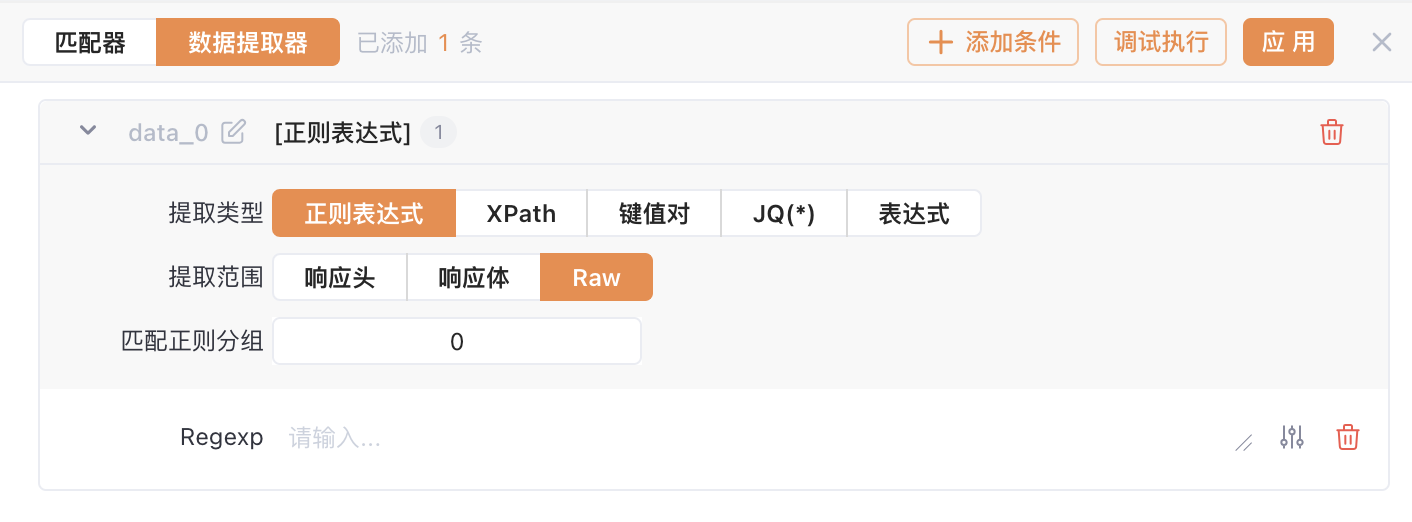Set extraction scope to 响应头
1412x522 pixels.
[340, 278]
